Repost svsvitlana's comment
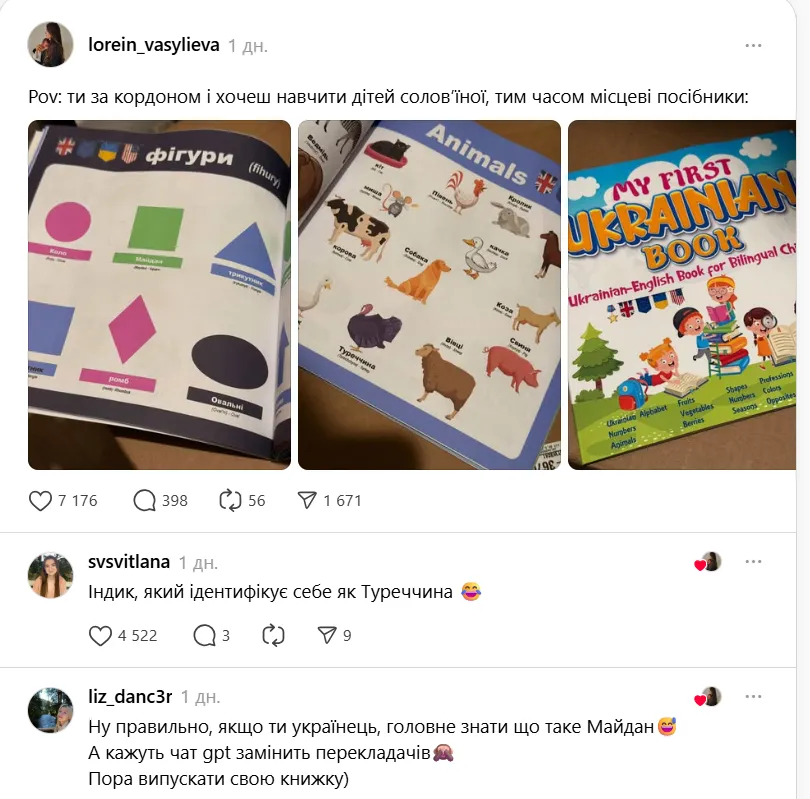The image size is (810, 799). (x=273, y=636)
